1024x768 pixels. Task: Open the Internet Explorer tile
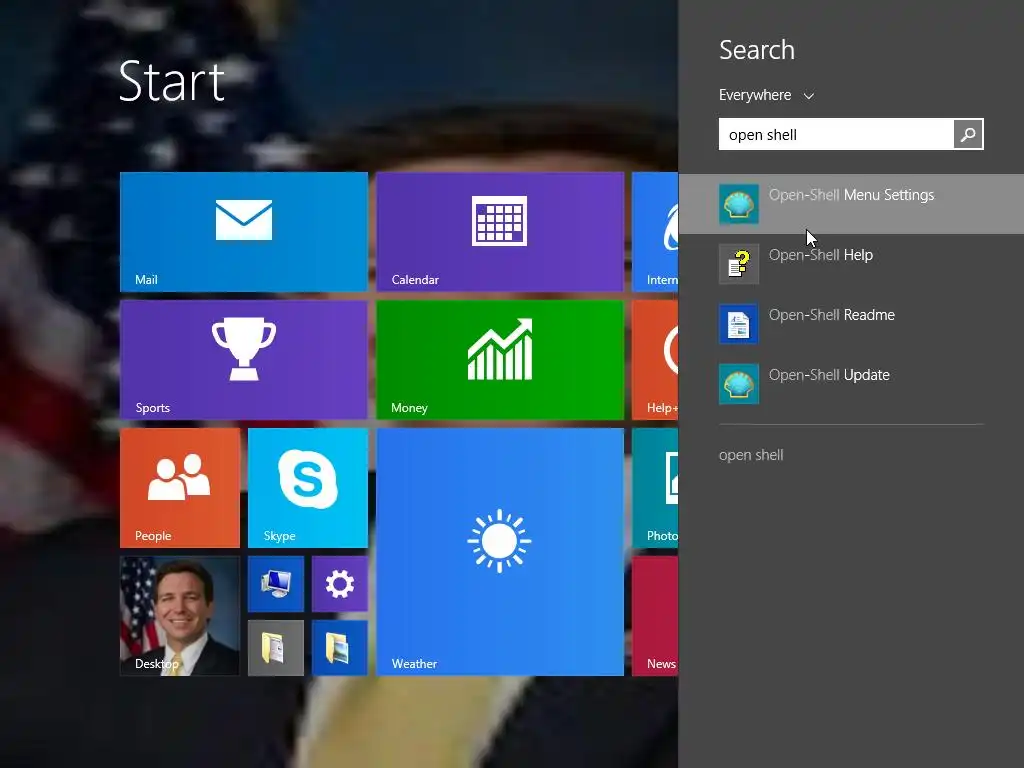(655, 232)
